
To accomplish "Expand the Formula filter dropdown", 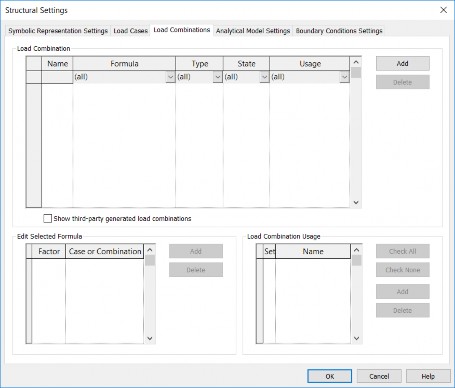I will tap(170, 77).
